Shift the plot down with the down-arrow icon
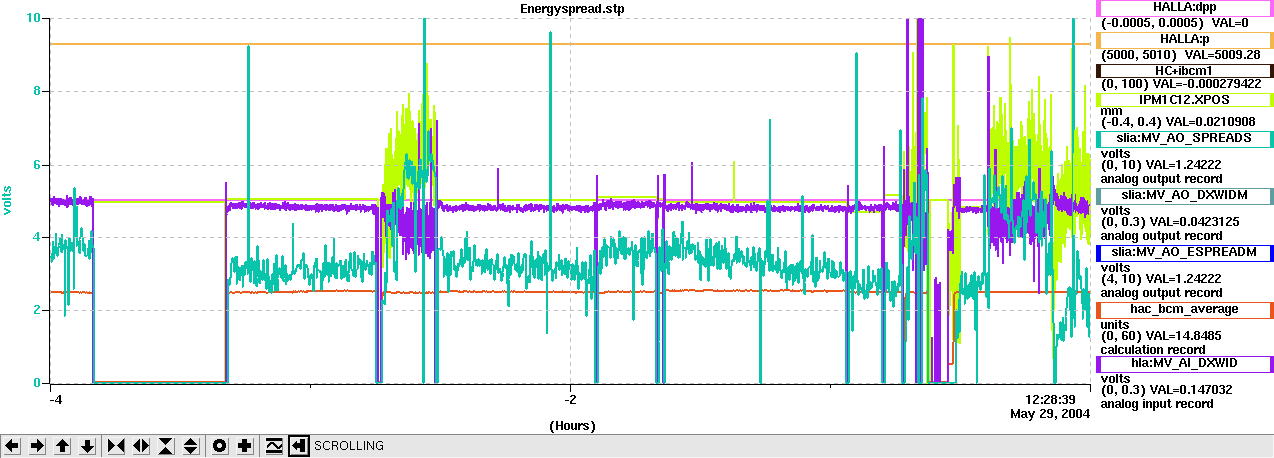The image size is (1274, 458). coord(87,446)
